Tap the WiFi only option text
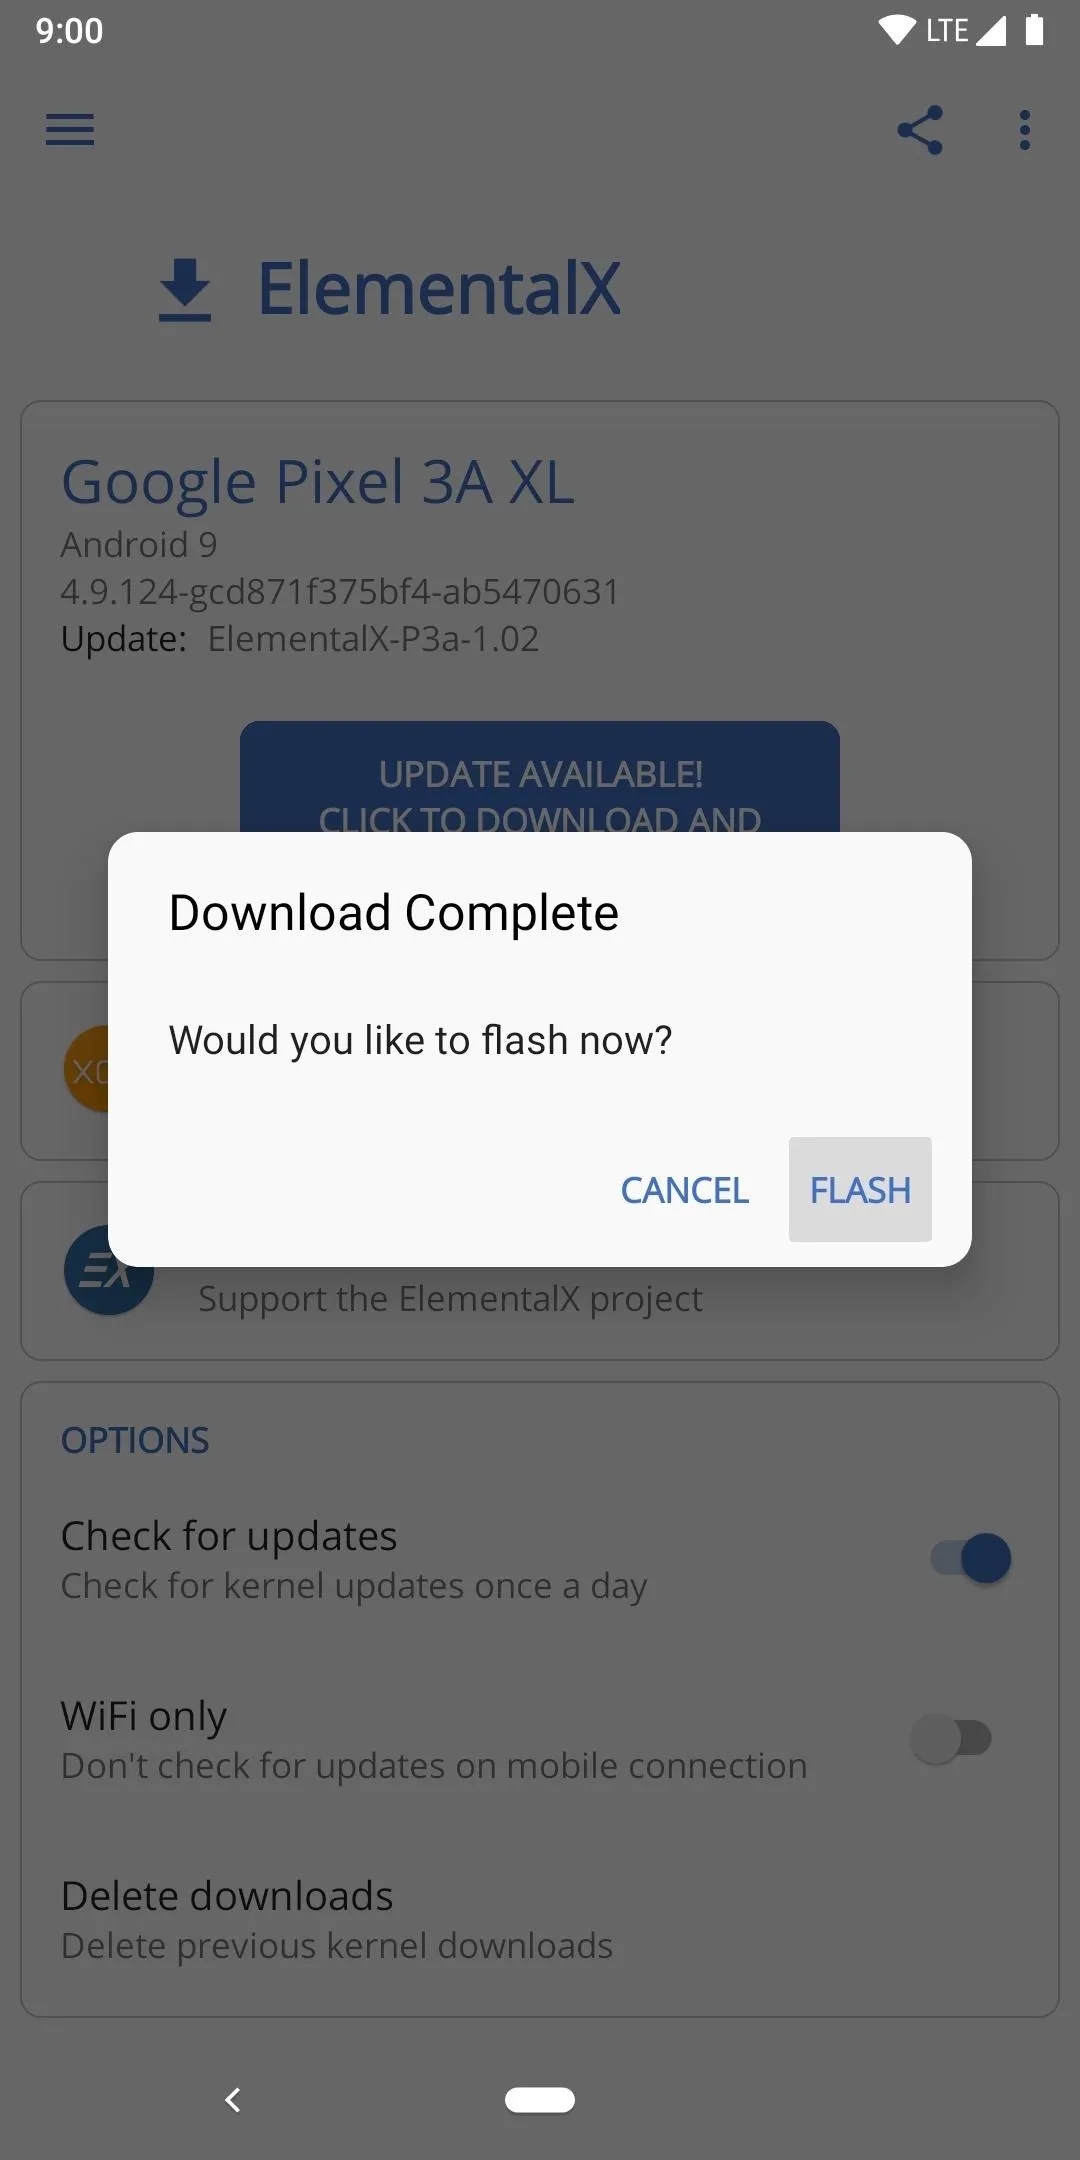The height and width of the screenshot is (2160, 1080). (x=144, y=1716)
